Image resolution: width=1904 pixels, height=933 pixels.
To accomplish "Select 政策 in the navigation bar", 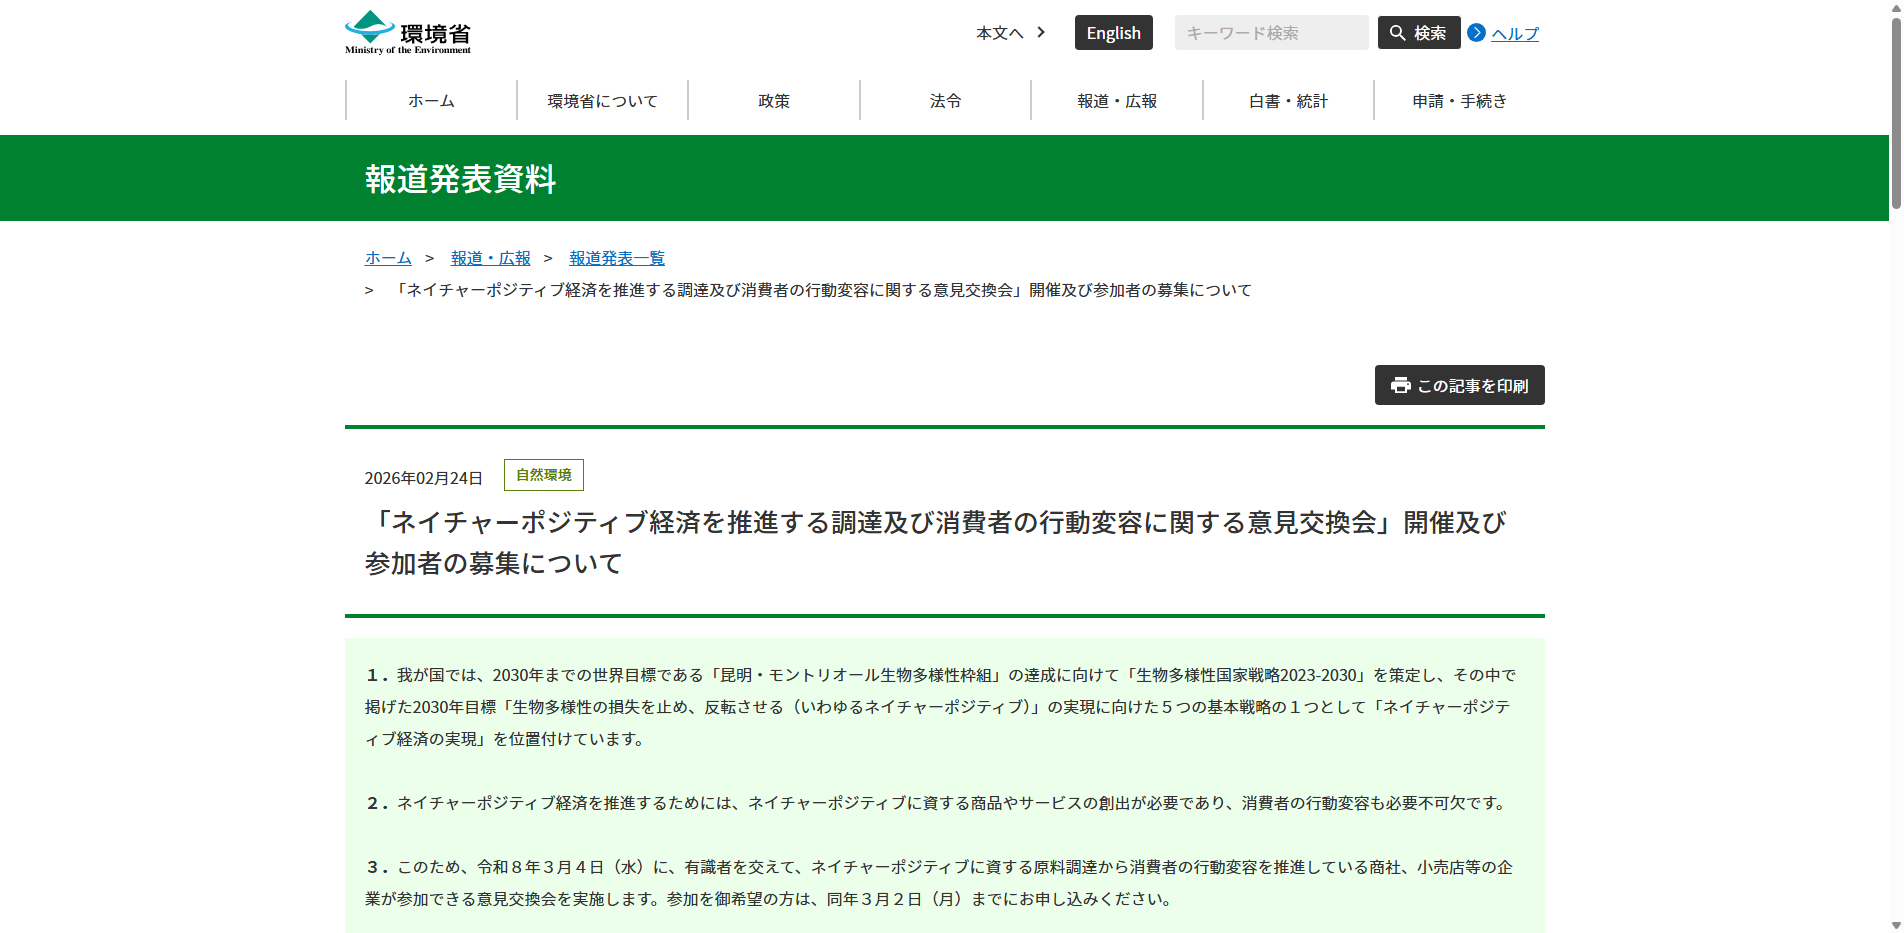I will (773, 100).
